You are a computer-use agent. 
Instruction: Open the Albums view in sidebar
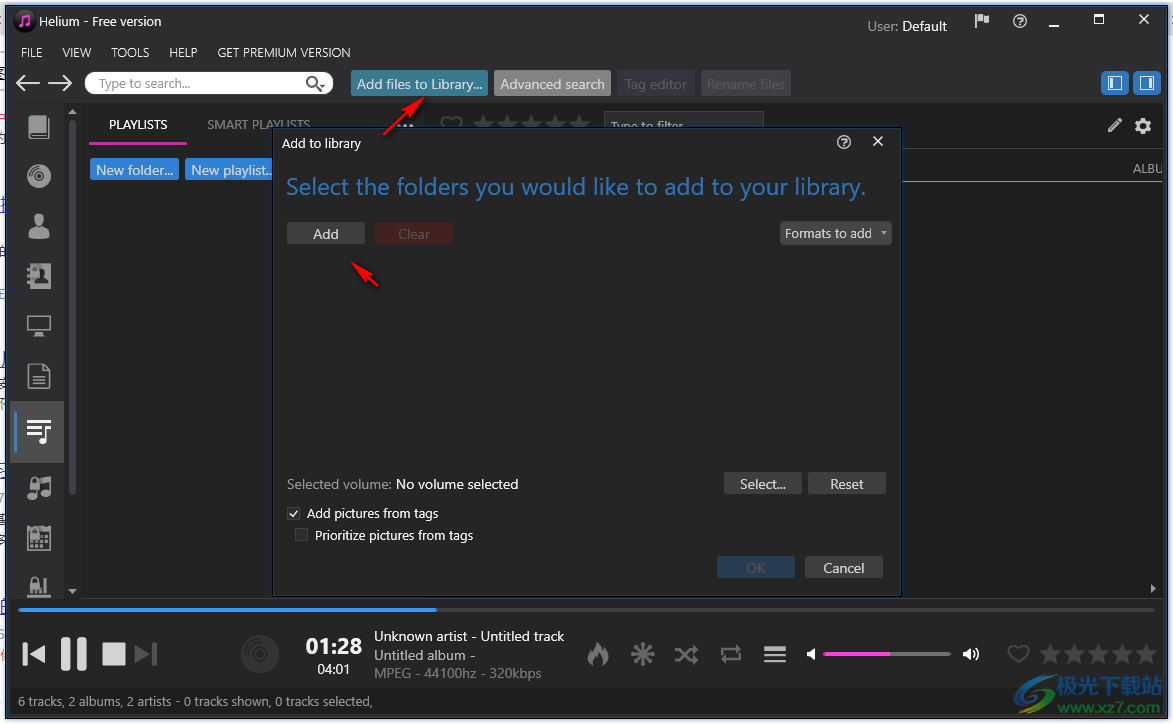coord(39,176)
